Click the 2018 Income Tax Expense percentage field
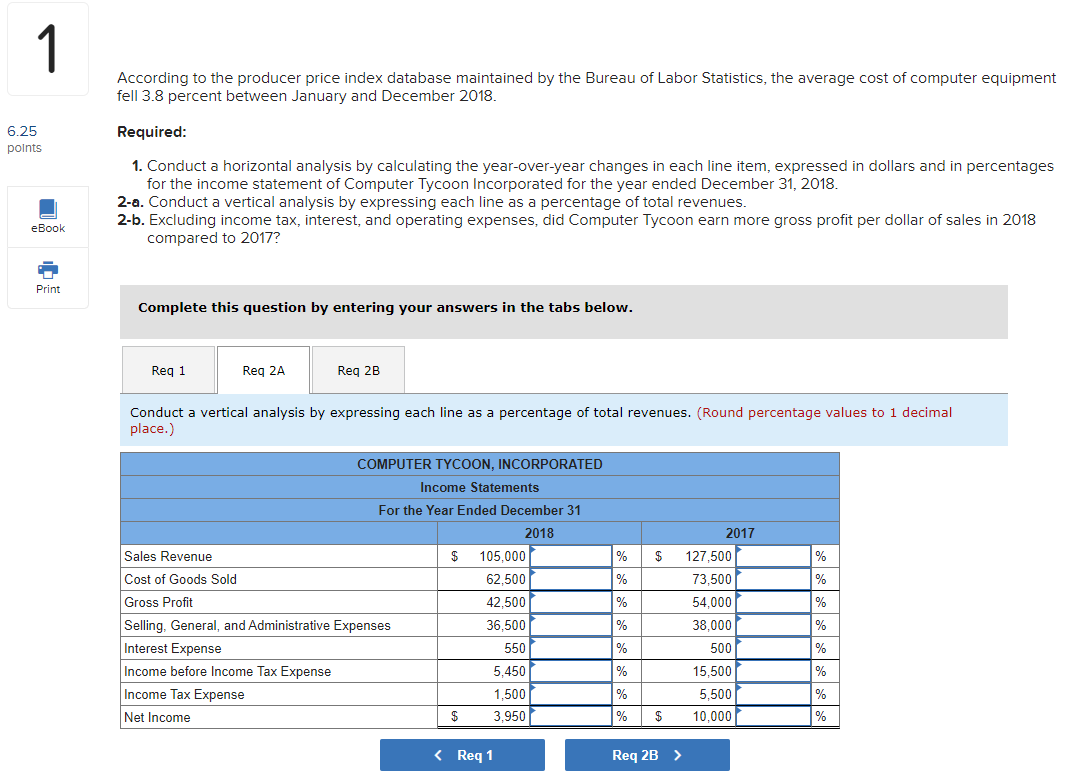 tap(571, 694)
